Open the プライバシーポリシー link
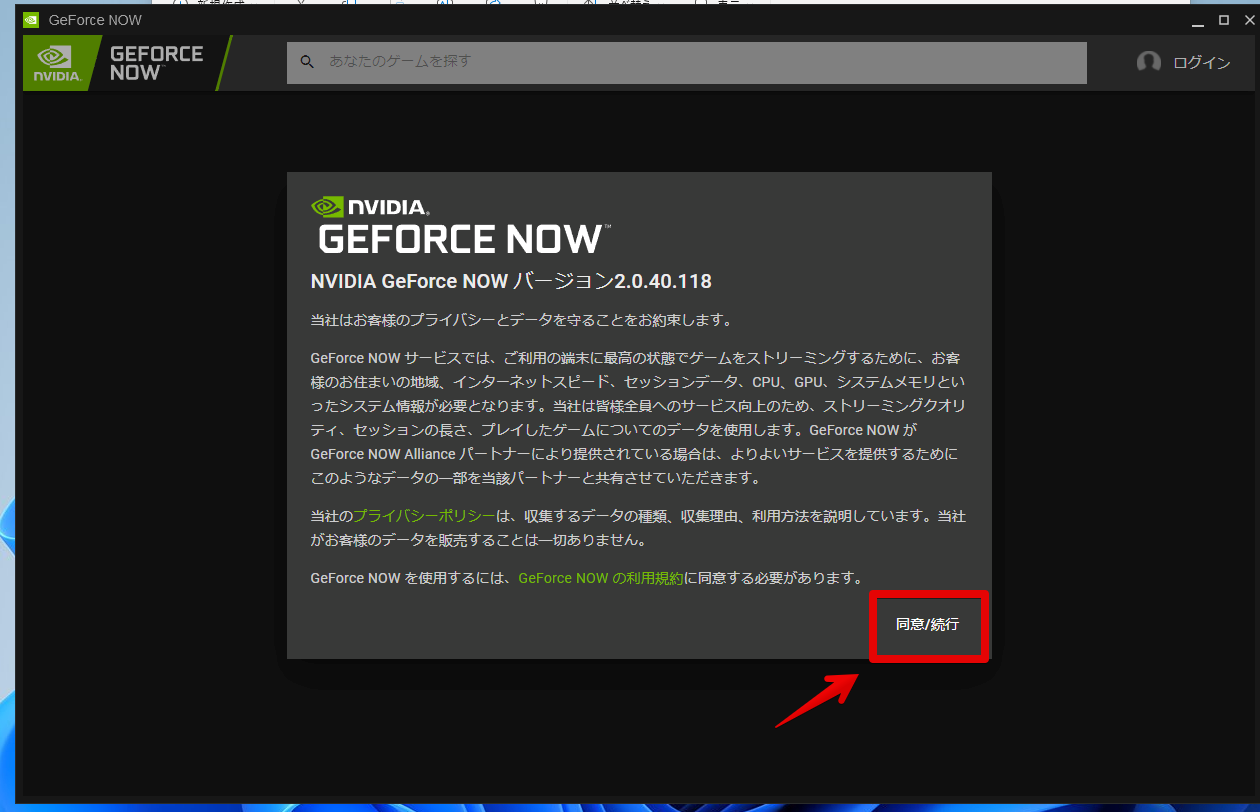The height and width of the screenshot is (812, 1260). 424,517
